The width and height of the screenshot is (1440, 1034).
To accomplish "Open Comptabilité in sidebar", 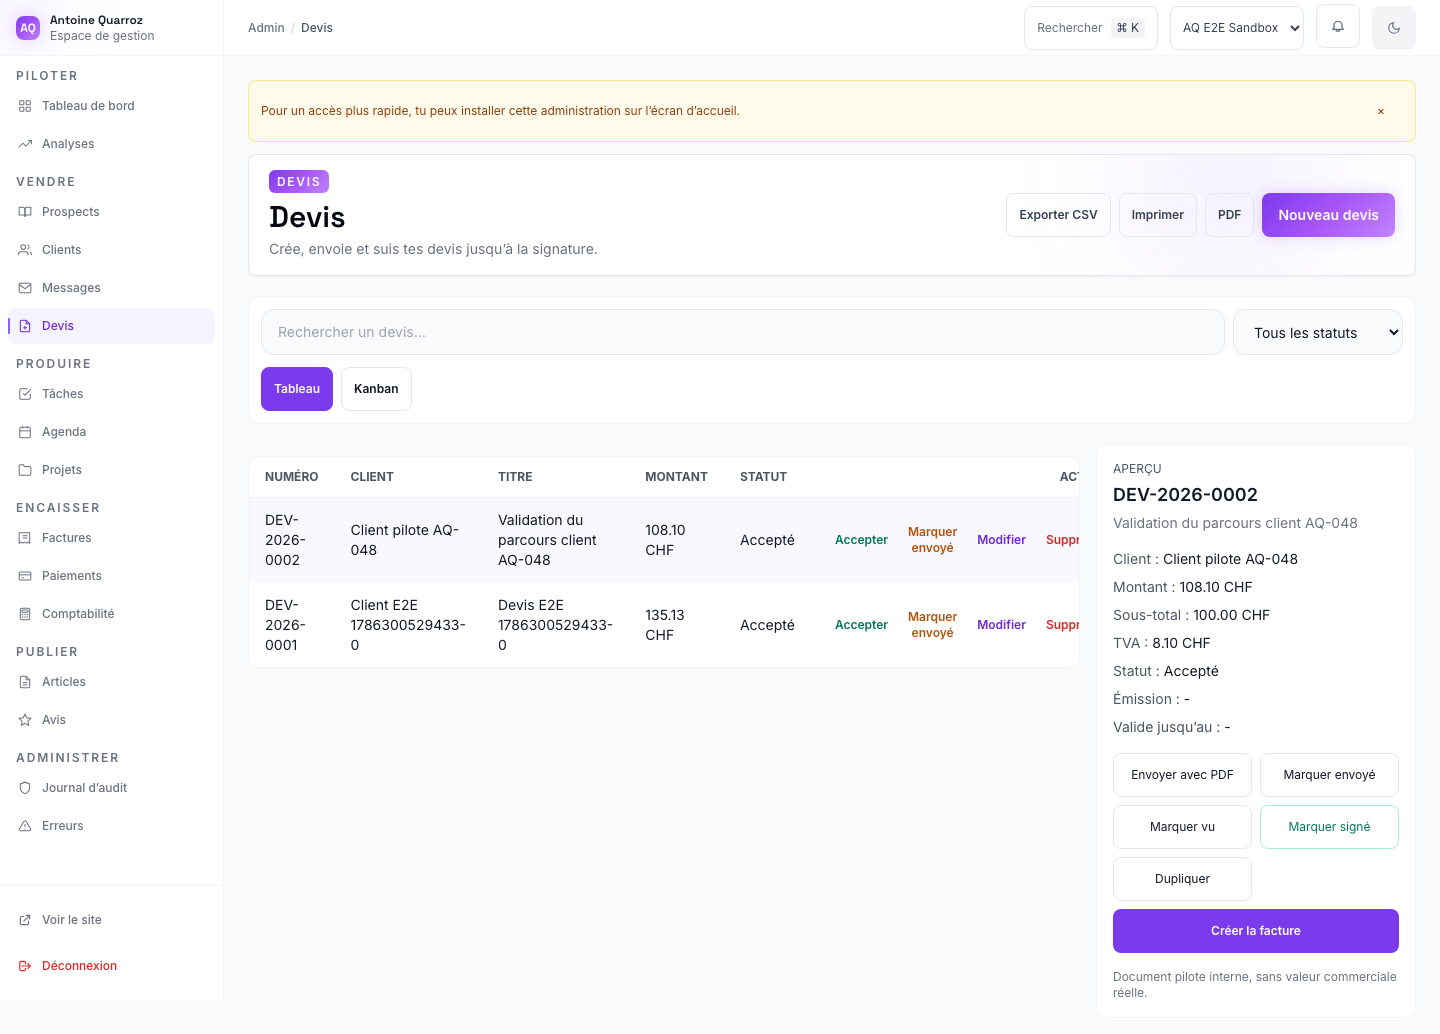I will pyautogui.click(x=111, y=614).
